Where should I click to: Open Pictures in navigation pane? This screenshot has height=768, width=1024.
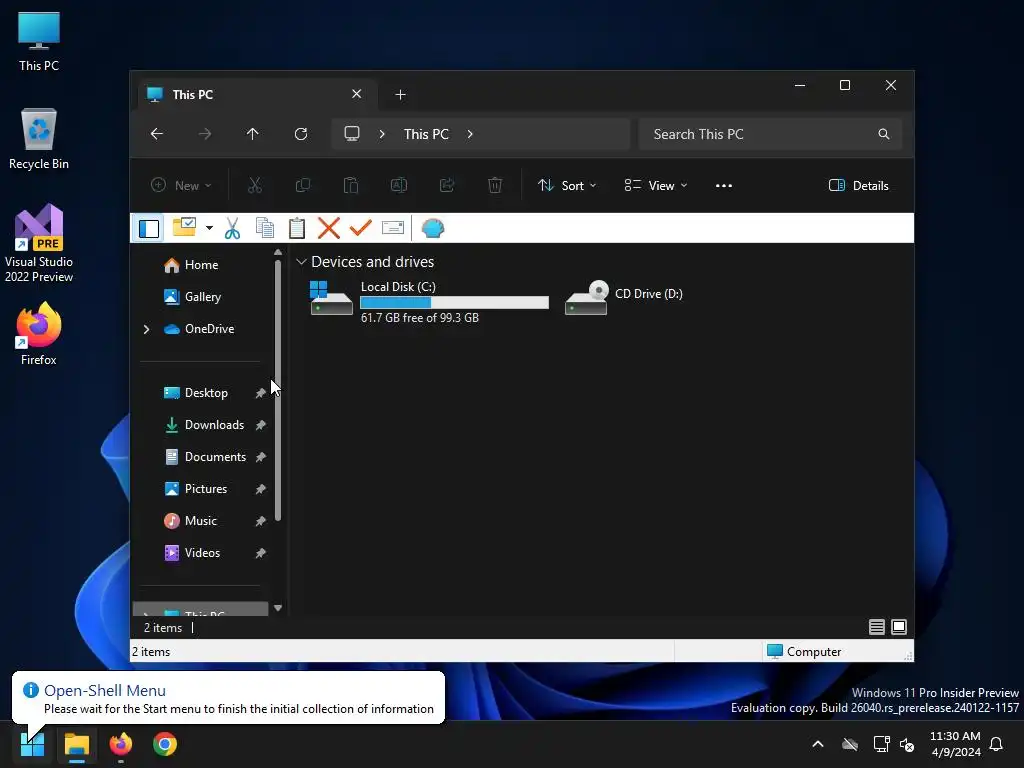(x=206, y=488)
